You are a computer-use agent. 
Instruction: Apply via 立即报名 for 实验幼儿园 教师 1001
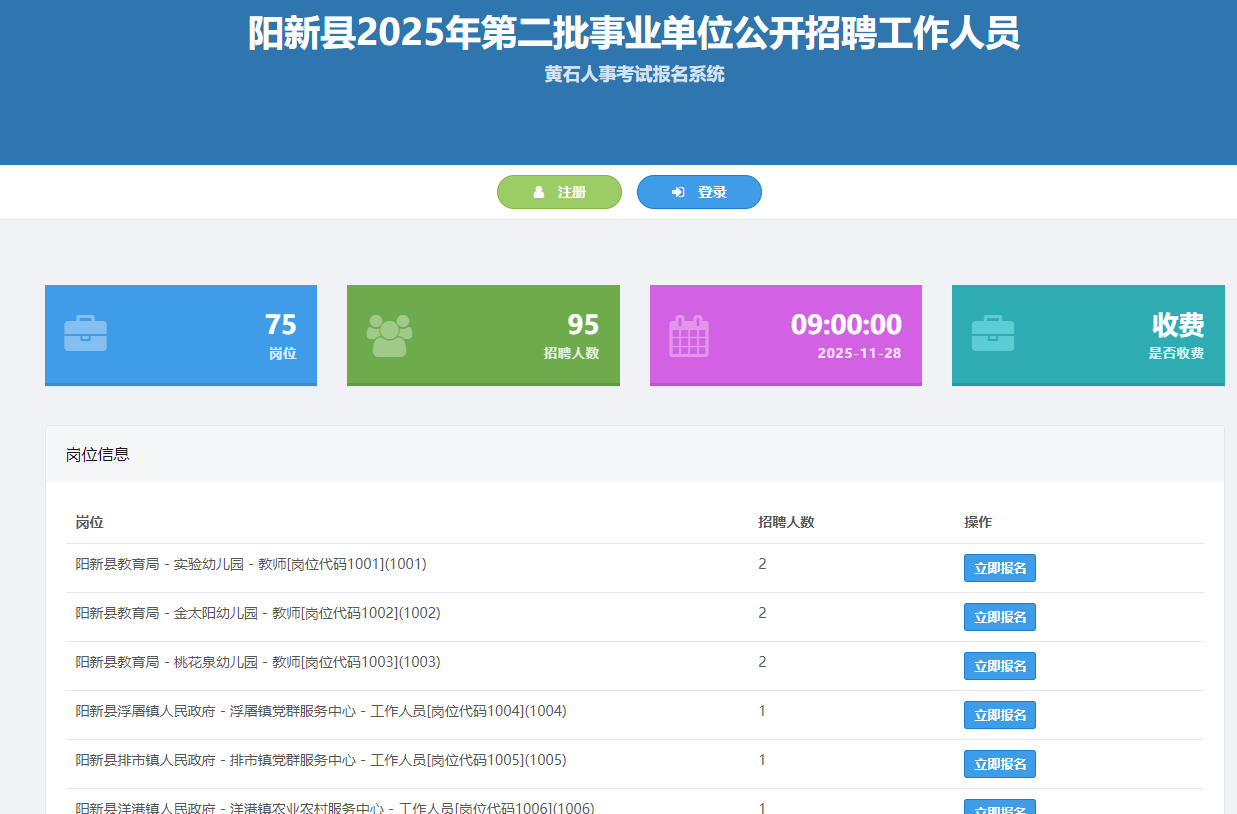pyautogui.click(x=999, y=568)
